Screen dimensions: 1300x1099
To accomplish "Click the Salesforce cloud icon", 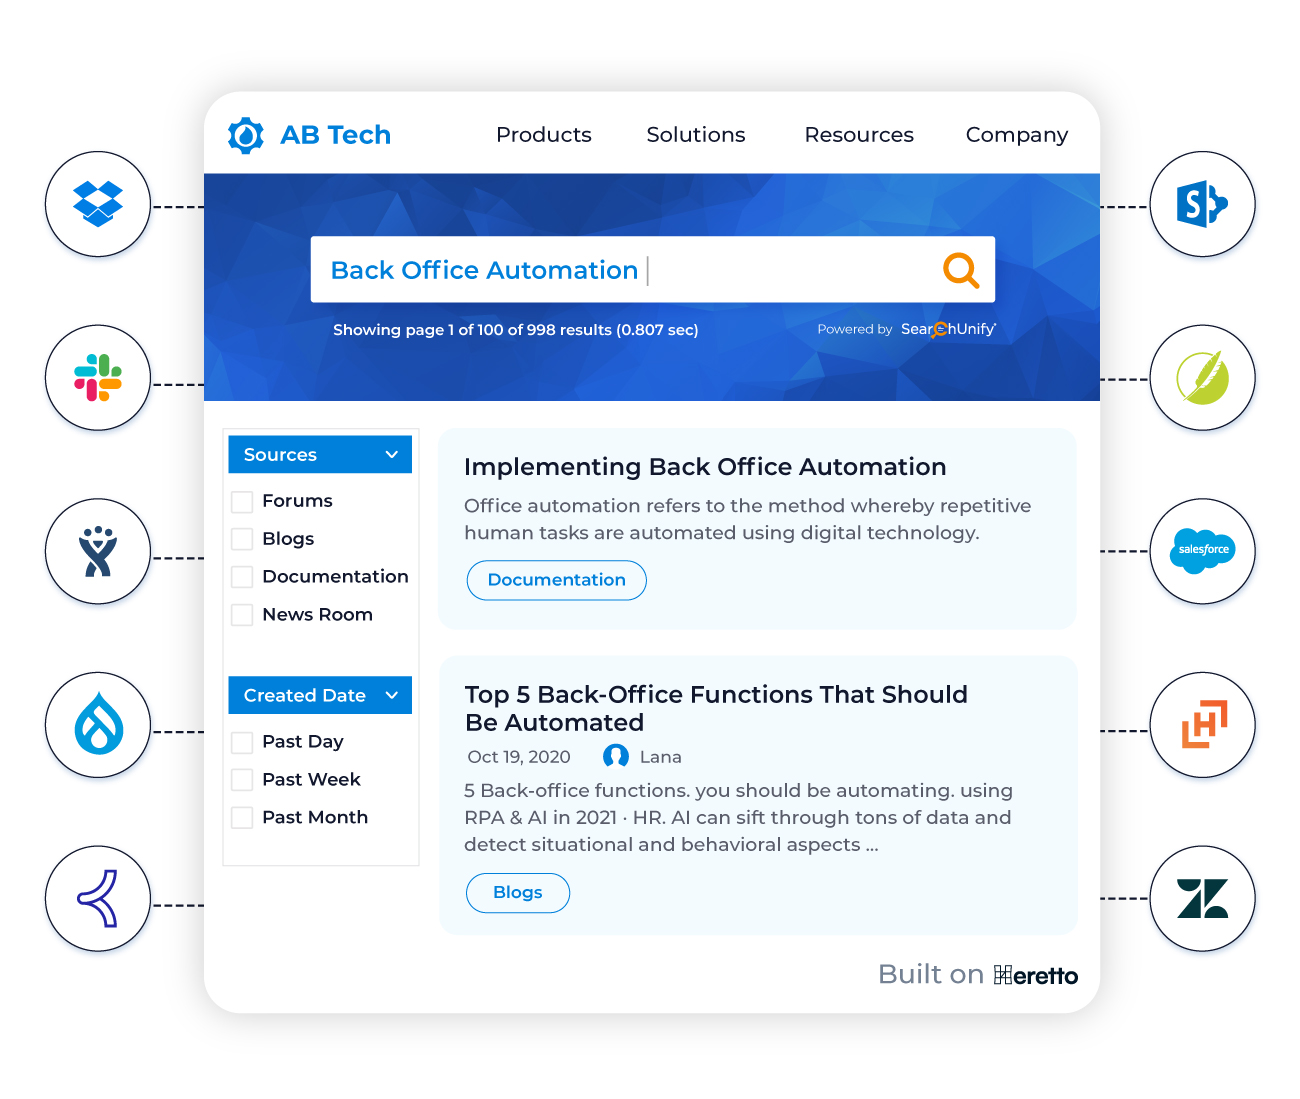I will pos(1202,551).
